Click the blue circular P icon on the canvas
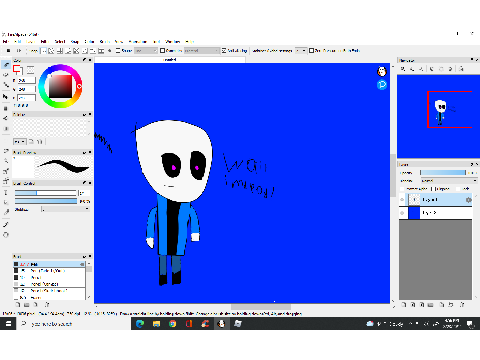This screenshot has height=360, width=480. coord(382,85)
